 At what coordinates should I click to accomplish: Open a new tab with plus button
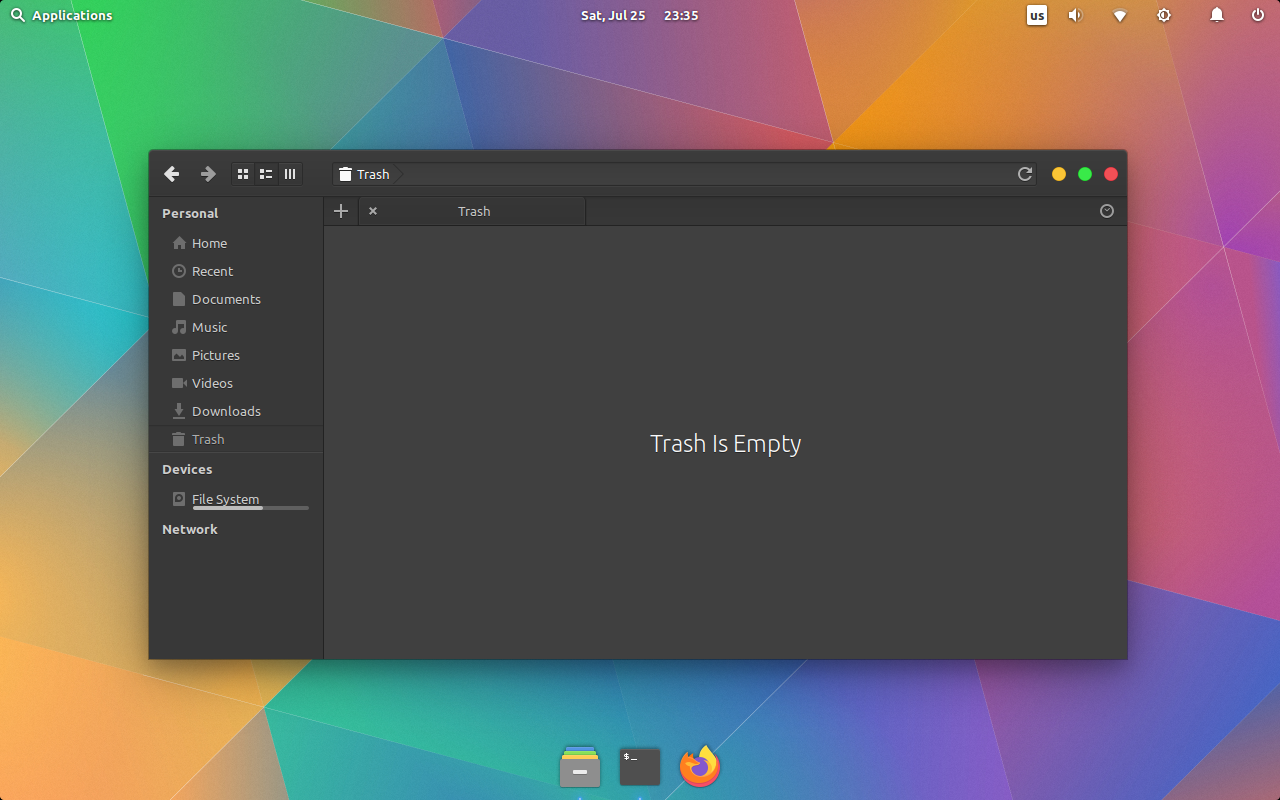pyautogui.click(x=341, y=211)
